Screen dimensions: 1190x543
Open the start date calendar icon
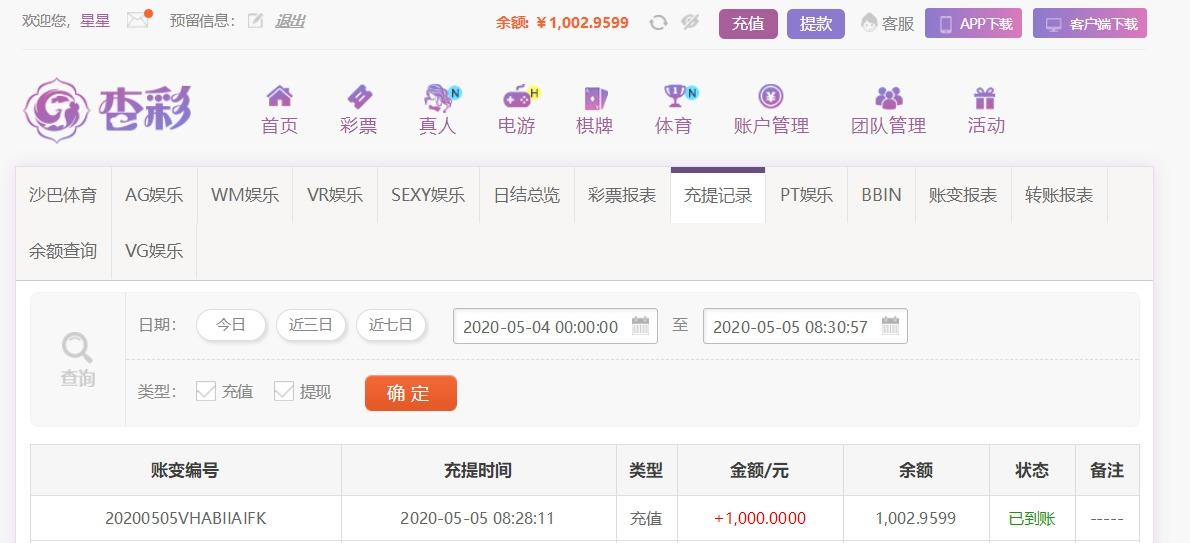(641, 326)
